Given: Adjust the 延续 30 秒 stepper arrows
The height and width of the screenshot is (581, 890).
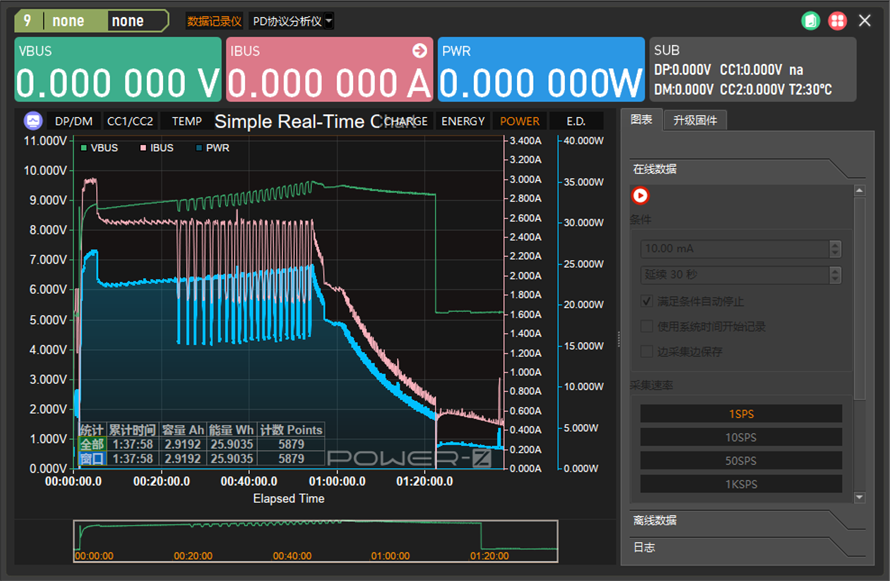Looking at the screenshot, I should point(835,275).
